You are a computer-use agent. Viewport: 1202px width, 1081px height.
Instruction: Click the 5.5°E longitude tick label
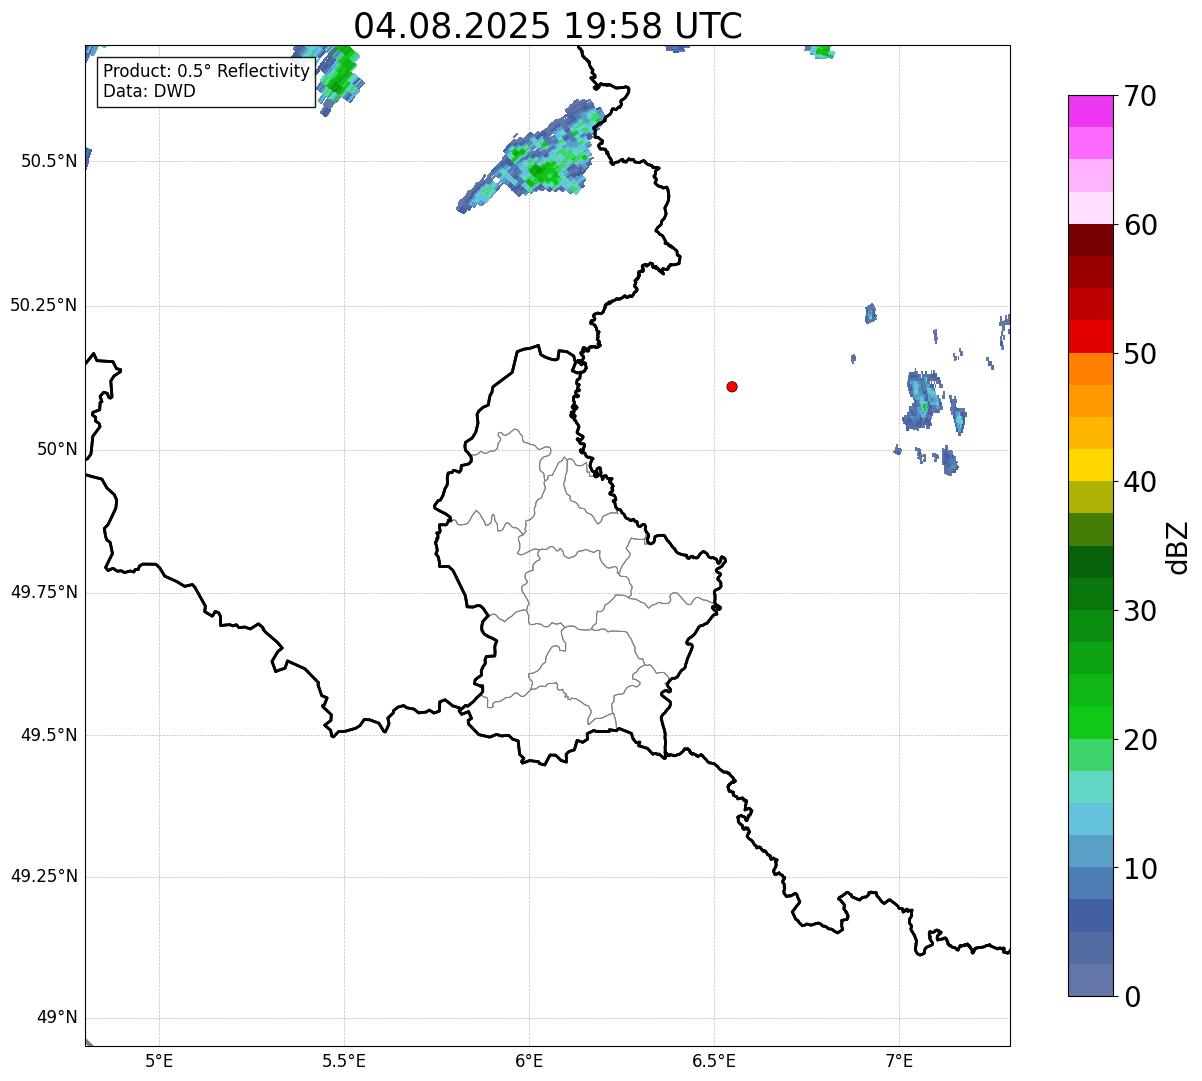(344, 1060)
